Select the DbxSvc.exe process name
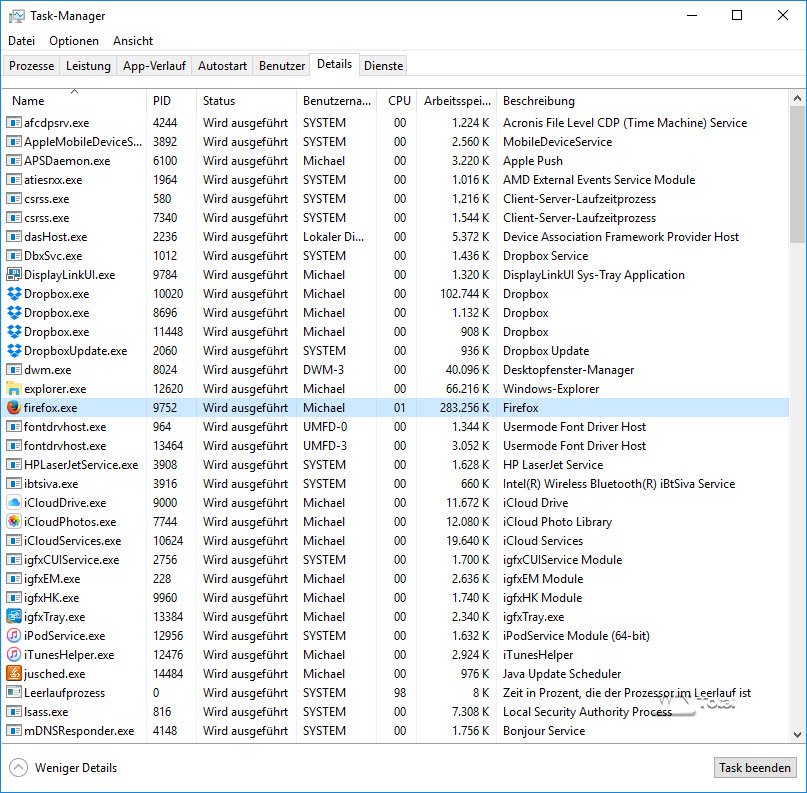Image resolution: width=807 pixels, height=793 pixels. tap(53, 256)
